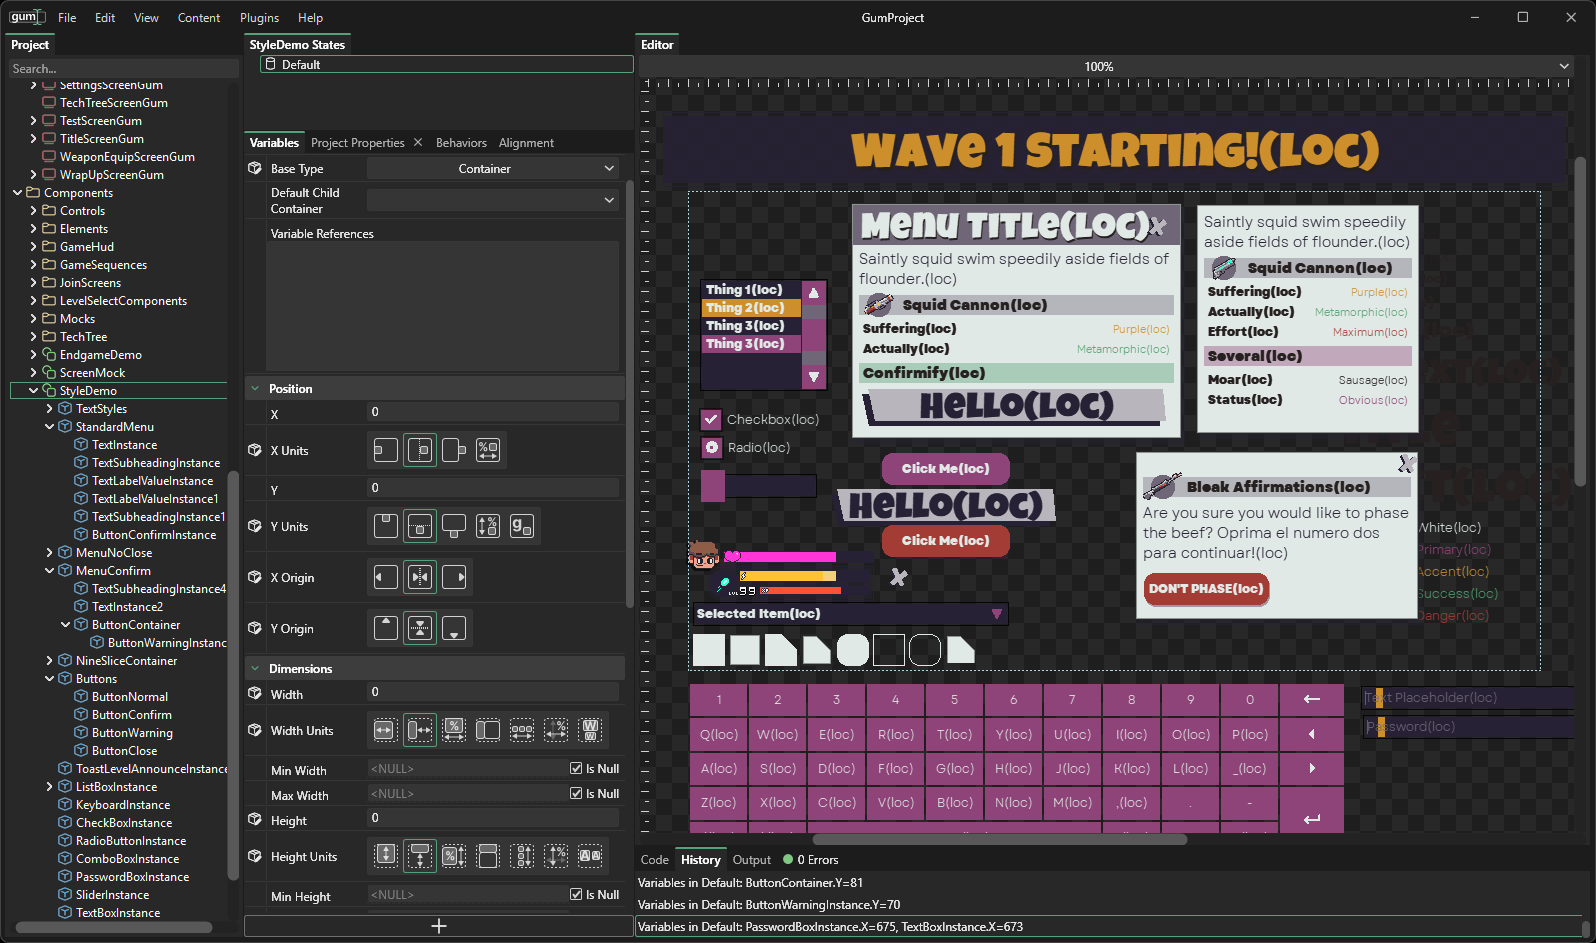The width and height of the screenshot is (1596, 943).
Task: Open the Plugins menu
Action: (259, 18)
